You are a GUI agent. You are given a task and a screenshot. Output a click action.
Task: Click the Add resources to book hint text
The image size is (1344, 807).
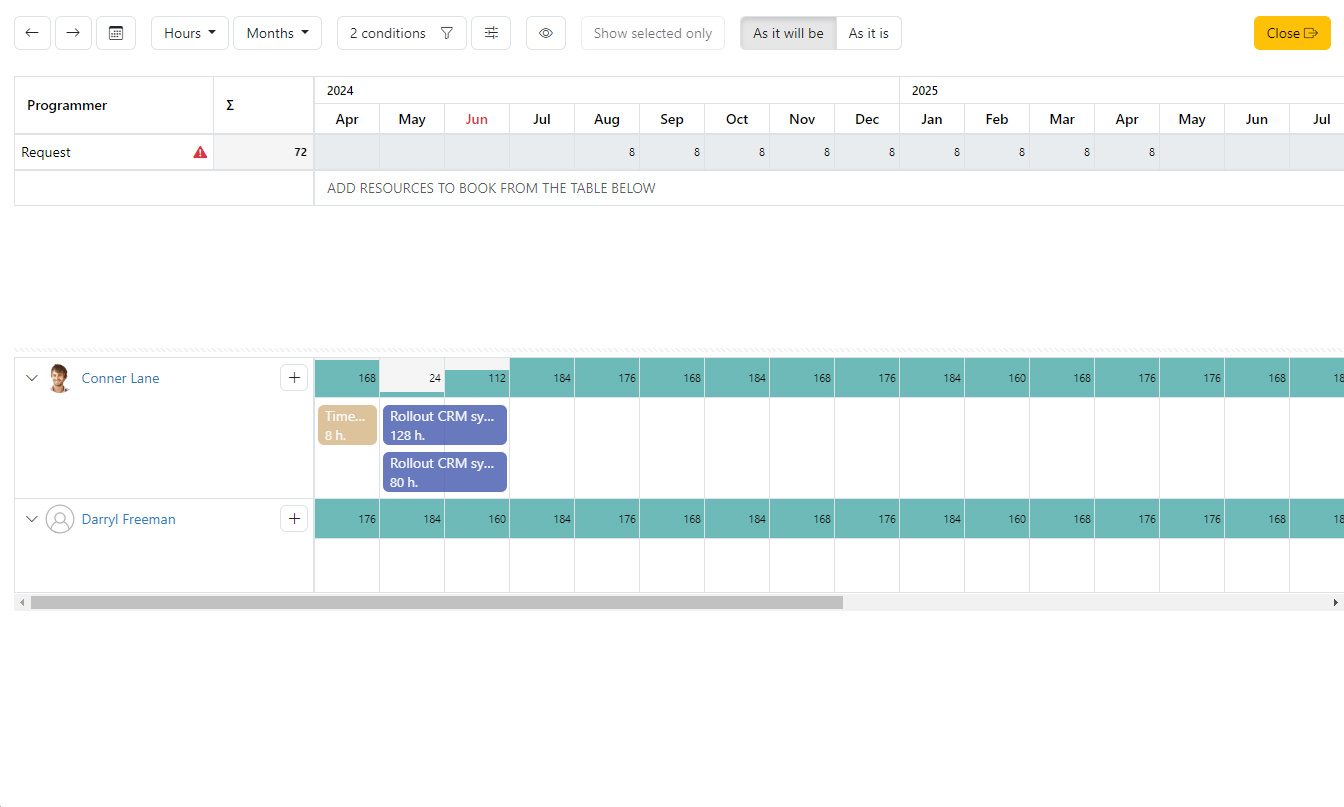[x=491, y=188]
